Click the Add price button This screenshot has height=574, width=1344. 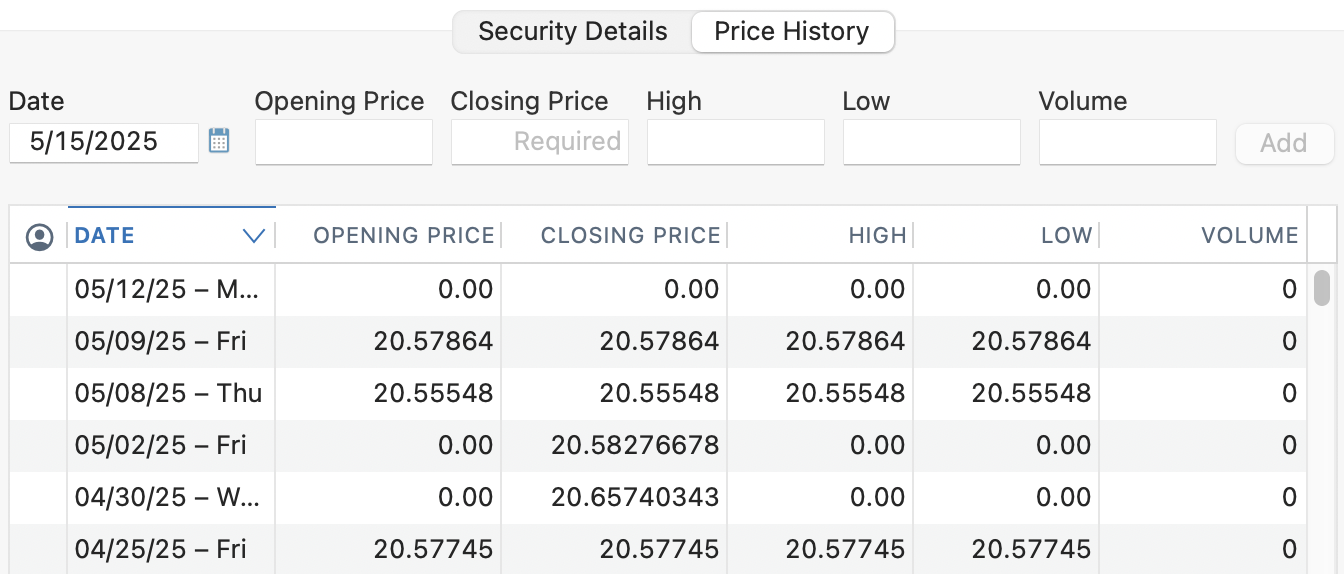[x=1284, y=143]
